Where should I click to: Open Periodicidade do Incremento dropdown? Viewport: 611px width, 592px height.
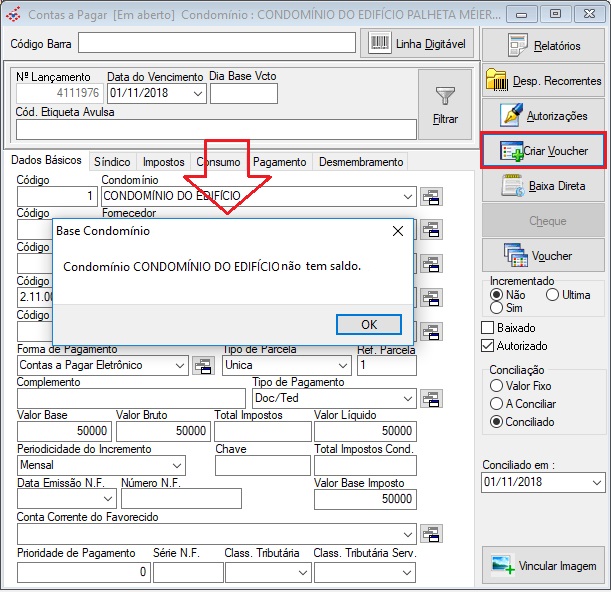177,465
